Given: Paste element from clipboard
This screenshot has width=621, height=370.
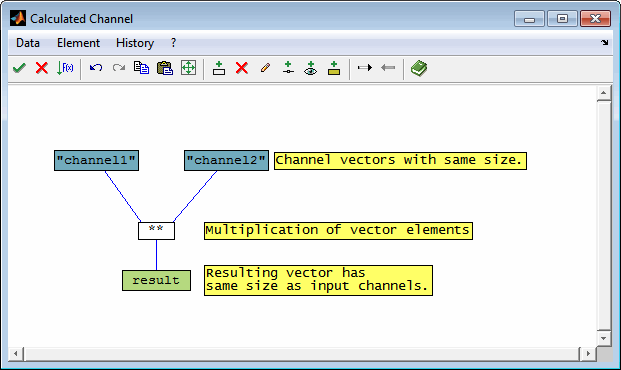Looking at the screenshot, I should 165,68.
